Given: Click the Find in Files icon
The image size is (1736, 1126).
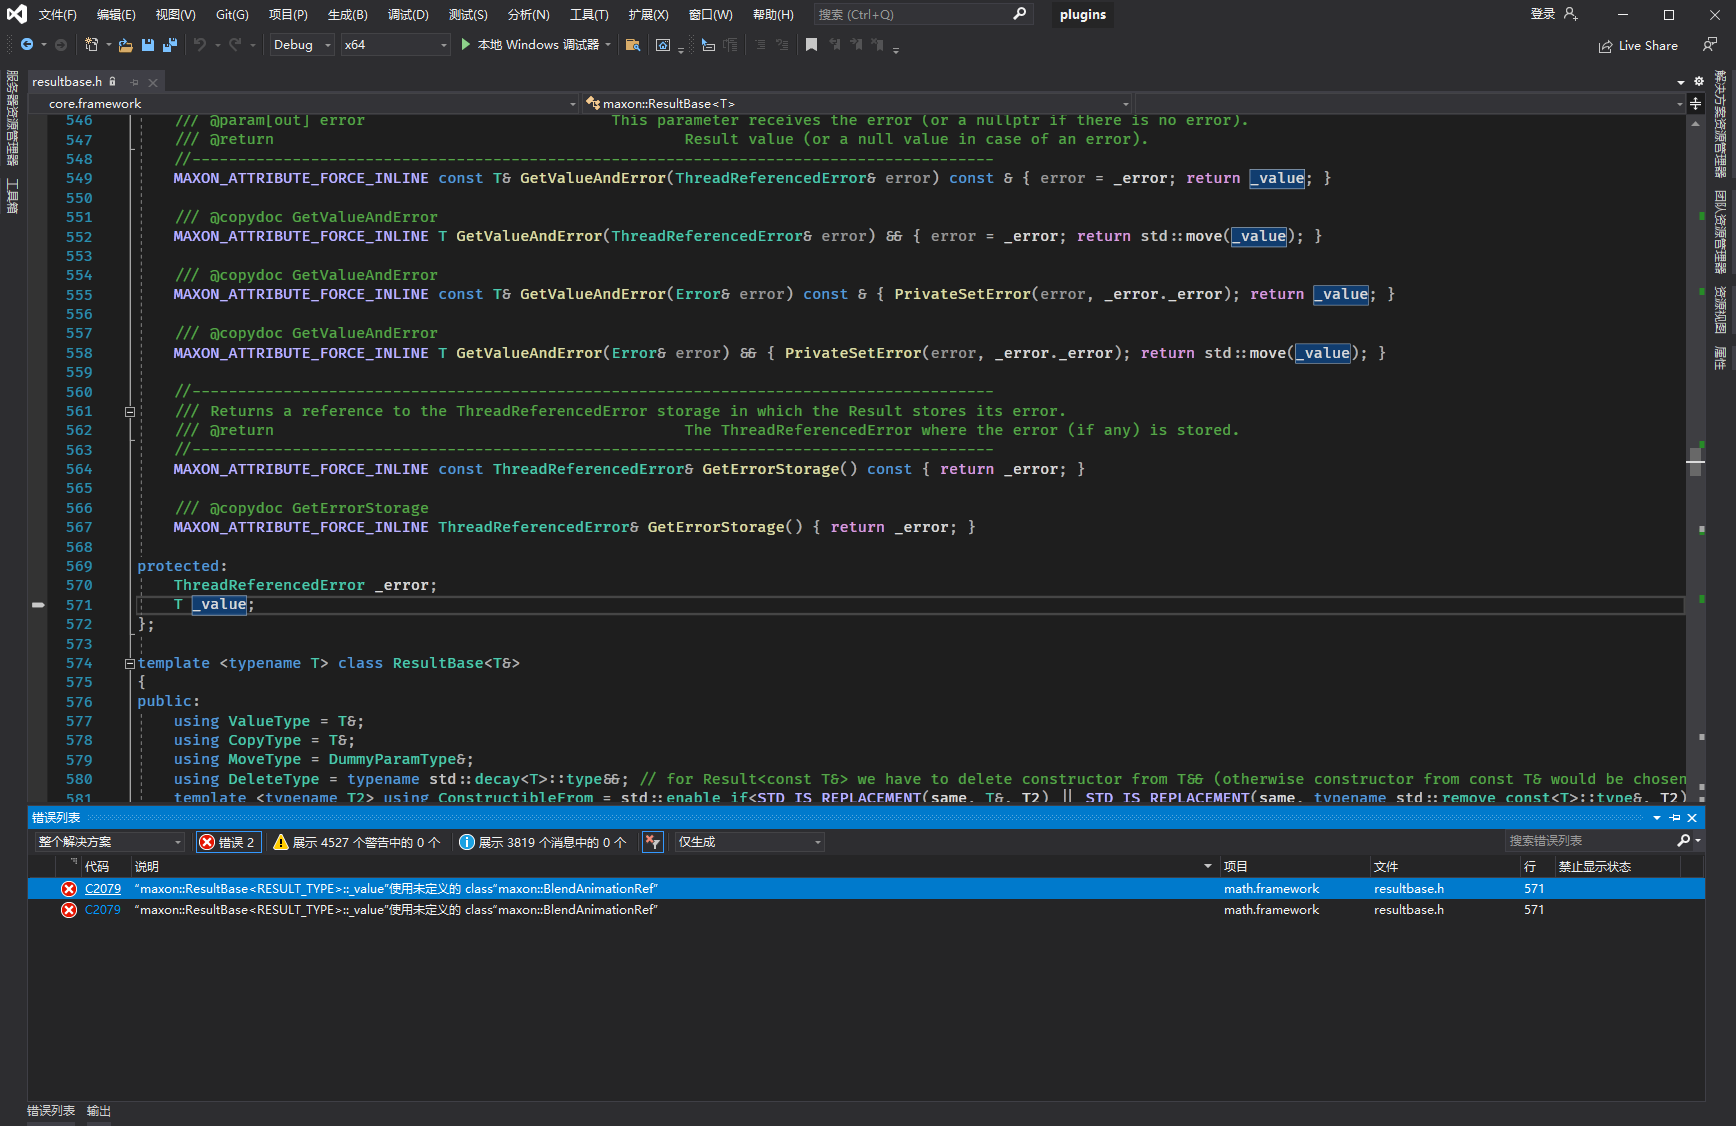Looking at the screenshot, I should pos(632,45).
